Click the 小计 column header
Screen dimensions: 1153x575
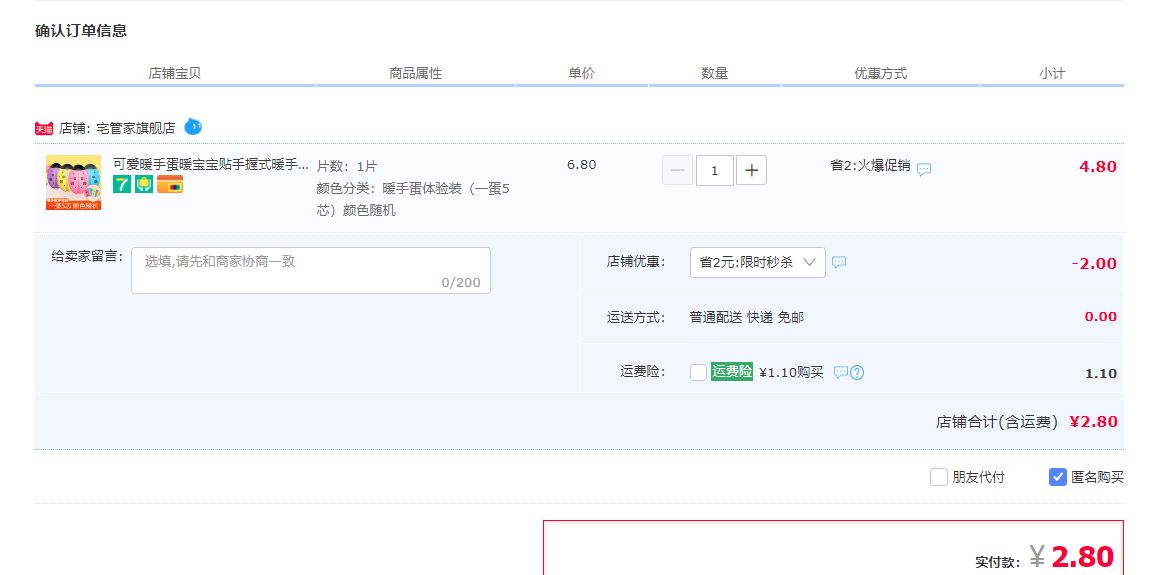(x=1052, y=74)
